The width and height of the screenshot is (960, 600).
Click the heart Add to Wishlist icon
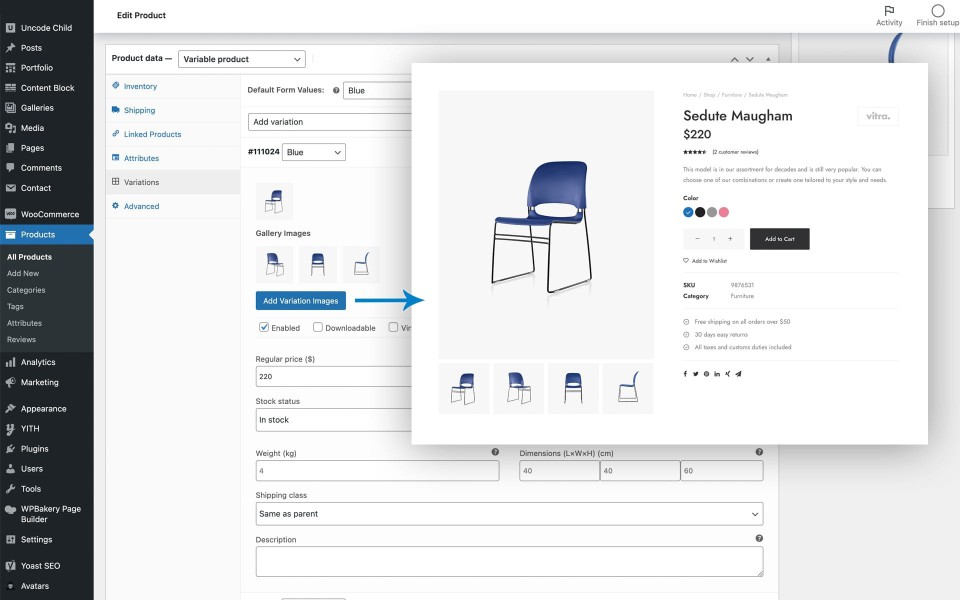pyautogui.click(x=686, y=260)
